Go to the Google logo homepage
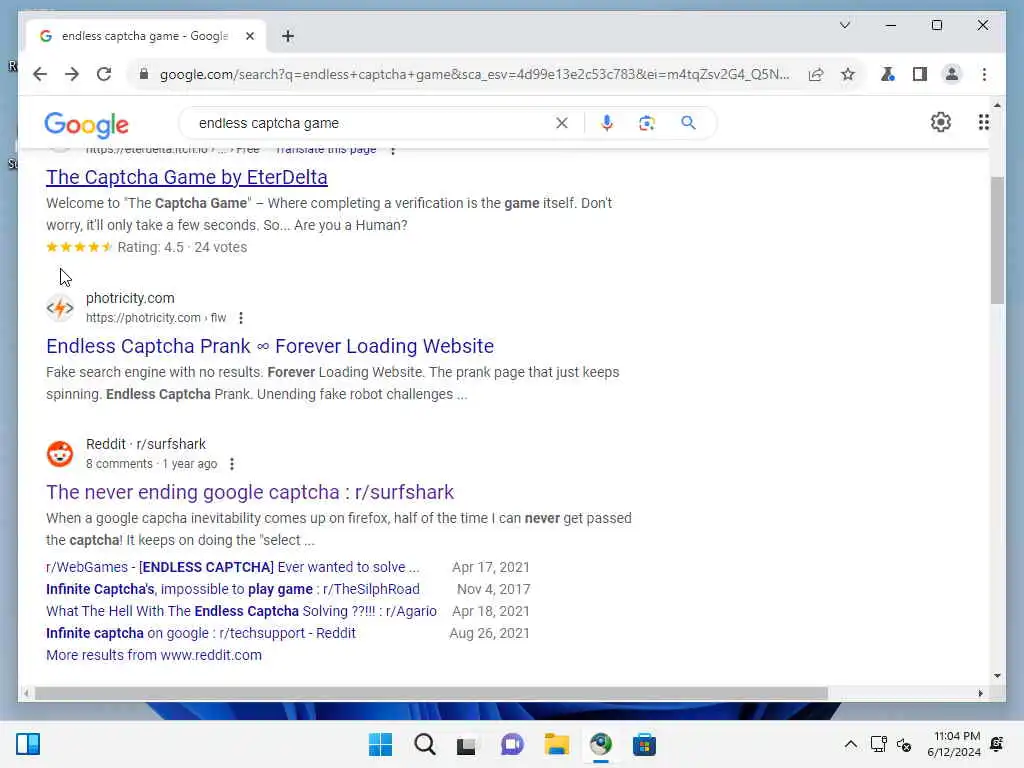This screenshot has height=768, width=1024. tap(86, 125)
